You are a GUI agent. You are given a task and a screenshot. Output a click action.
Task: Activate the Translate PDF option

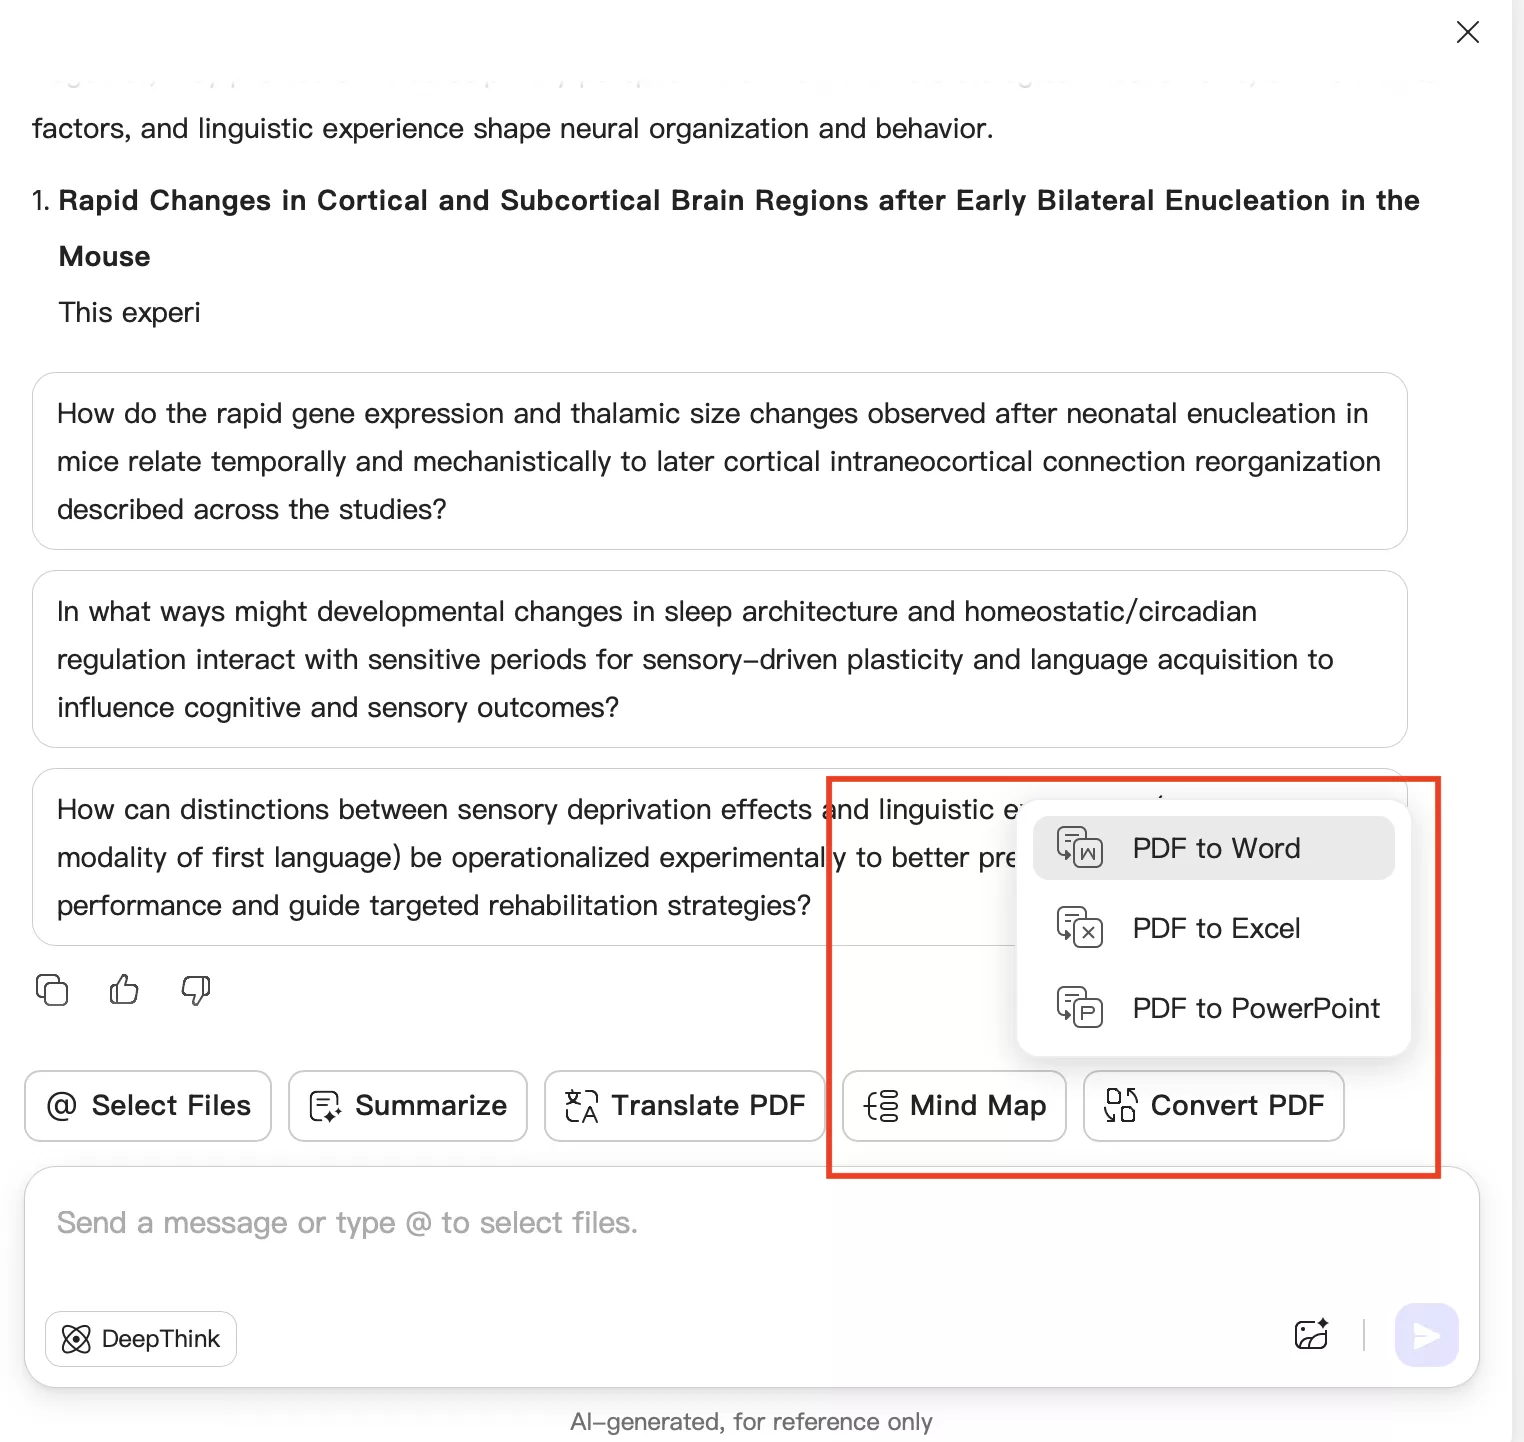point(684,1105)
